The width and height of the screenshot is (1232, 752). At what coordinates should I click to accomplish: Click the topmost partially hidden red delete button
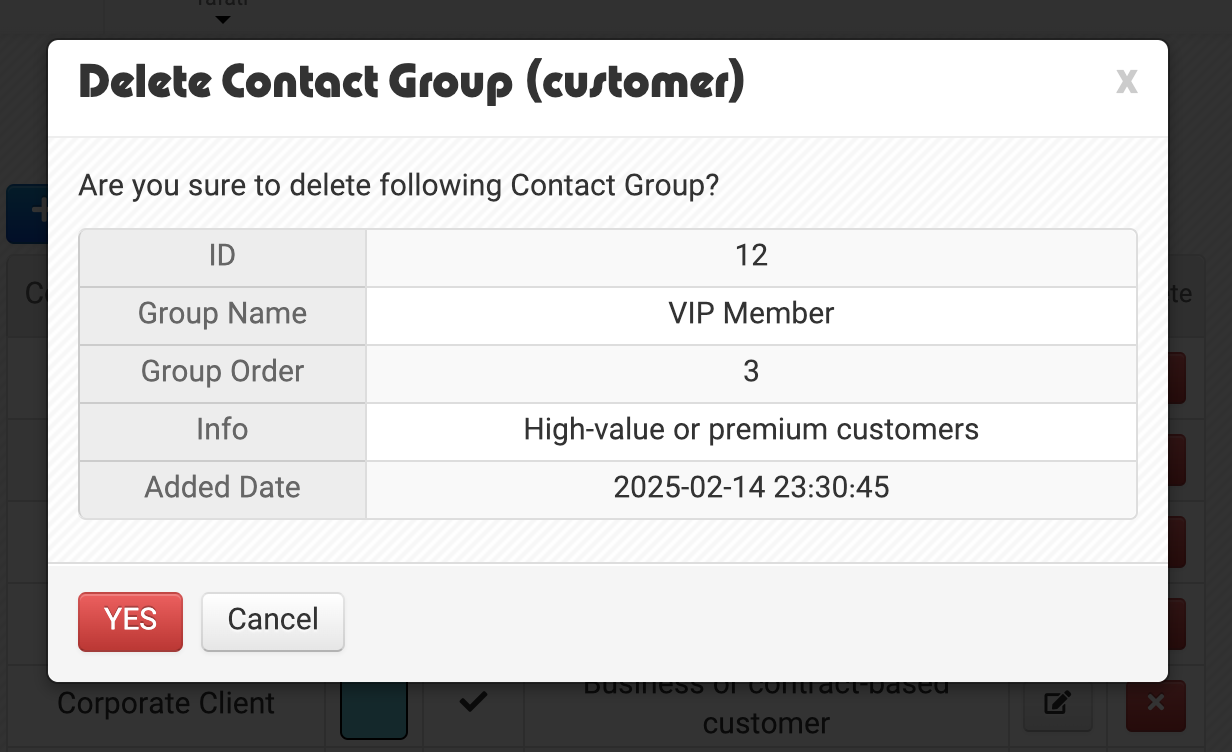[x=1177, y=378]
